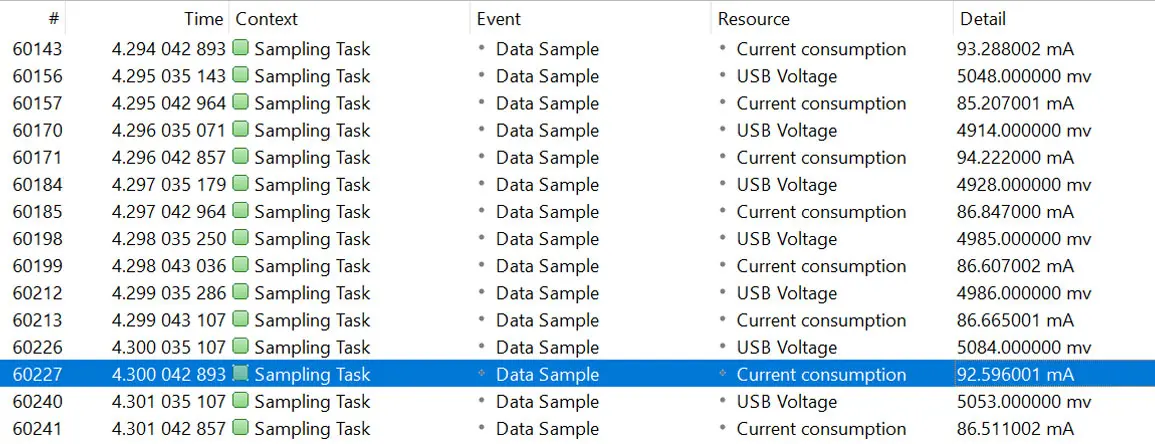Click the # column header
1155x444 pixels.
pyautogui.click(x=53, y=19)
